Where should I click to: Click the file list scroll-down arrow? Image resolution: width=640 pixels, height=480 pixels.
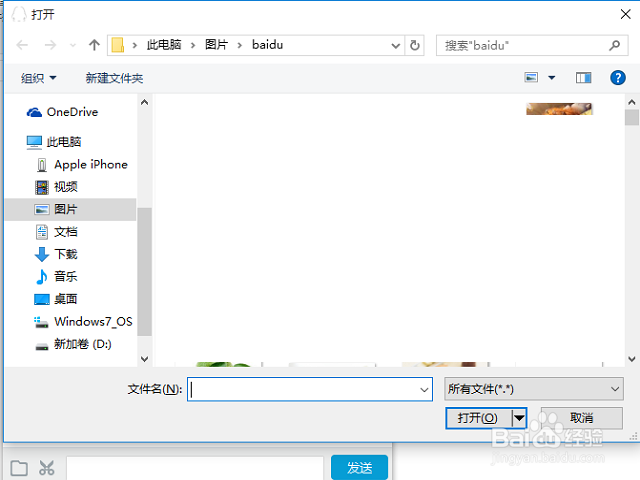tap(632, 359)
